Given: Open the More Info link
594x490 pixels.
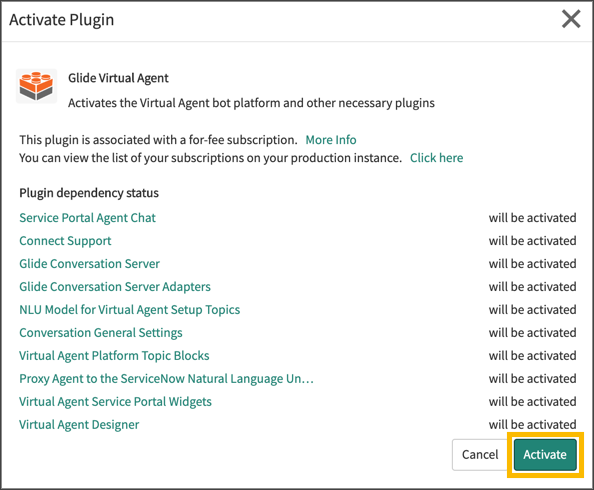Looking at the screenshot, I should (331, 140).
